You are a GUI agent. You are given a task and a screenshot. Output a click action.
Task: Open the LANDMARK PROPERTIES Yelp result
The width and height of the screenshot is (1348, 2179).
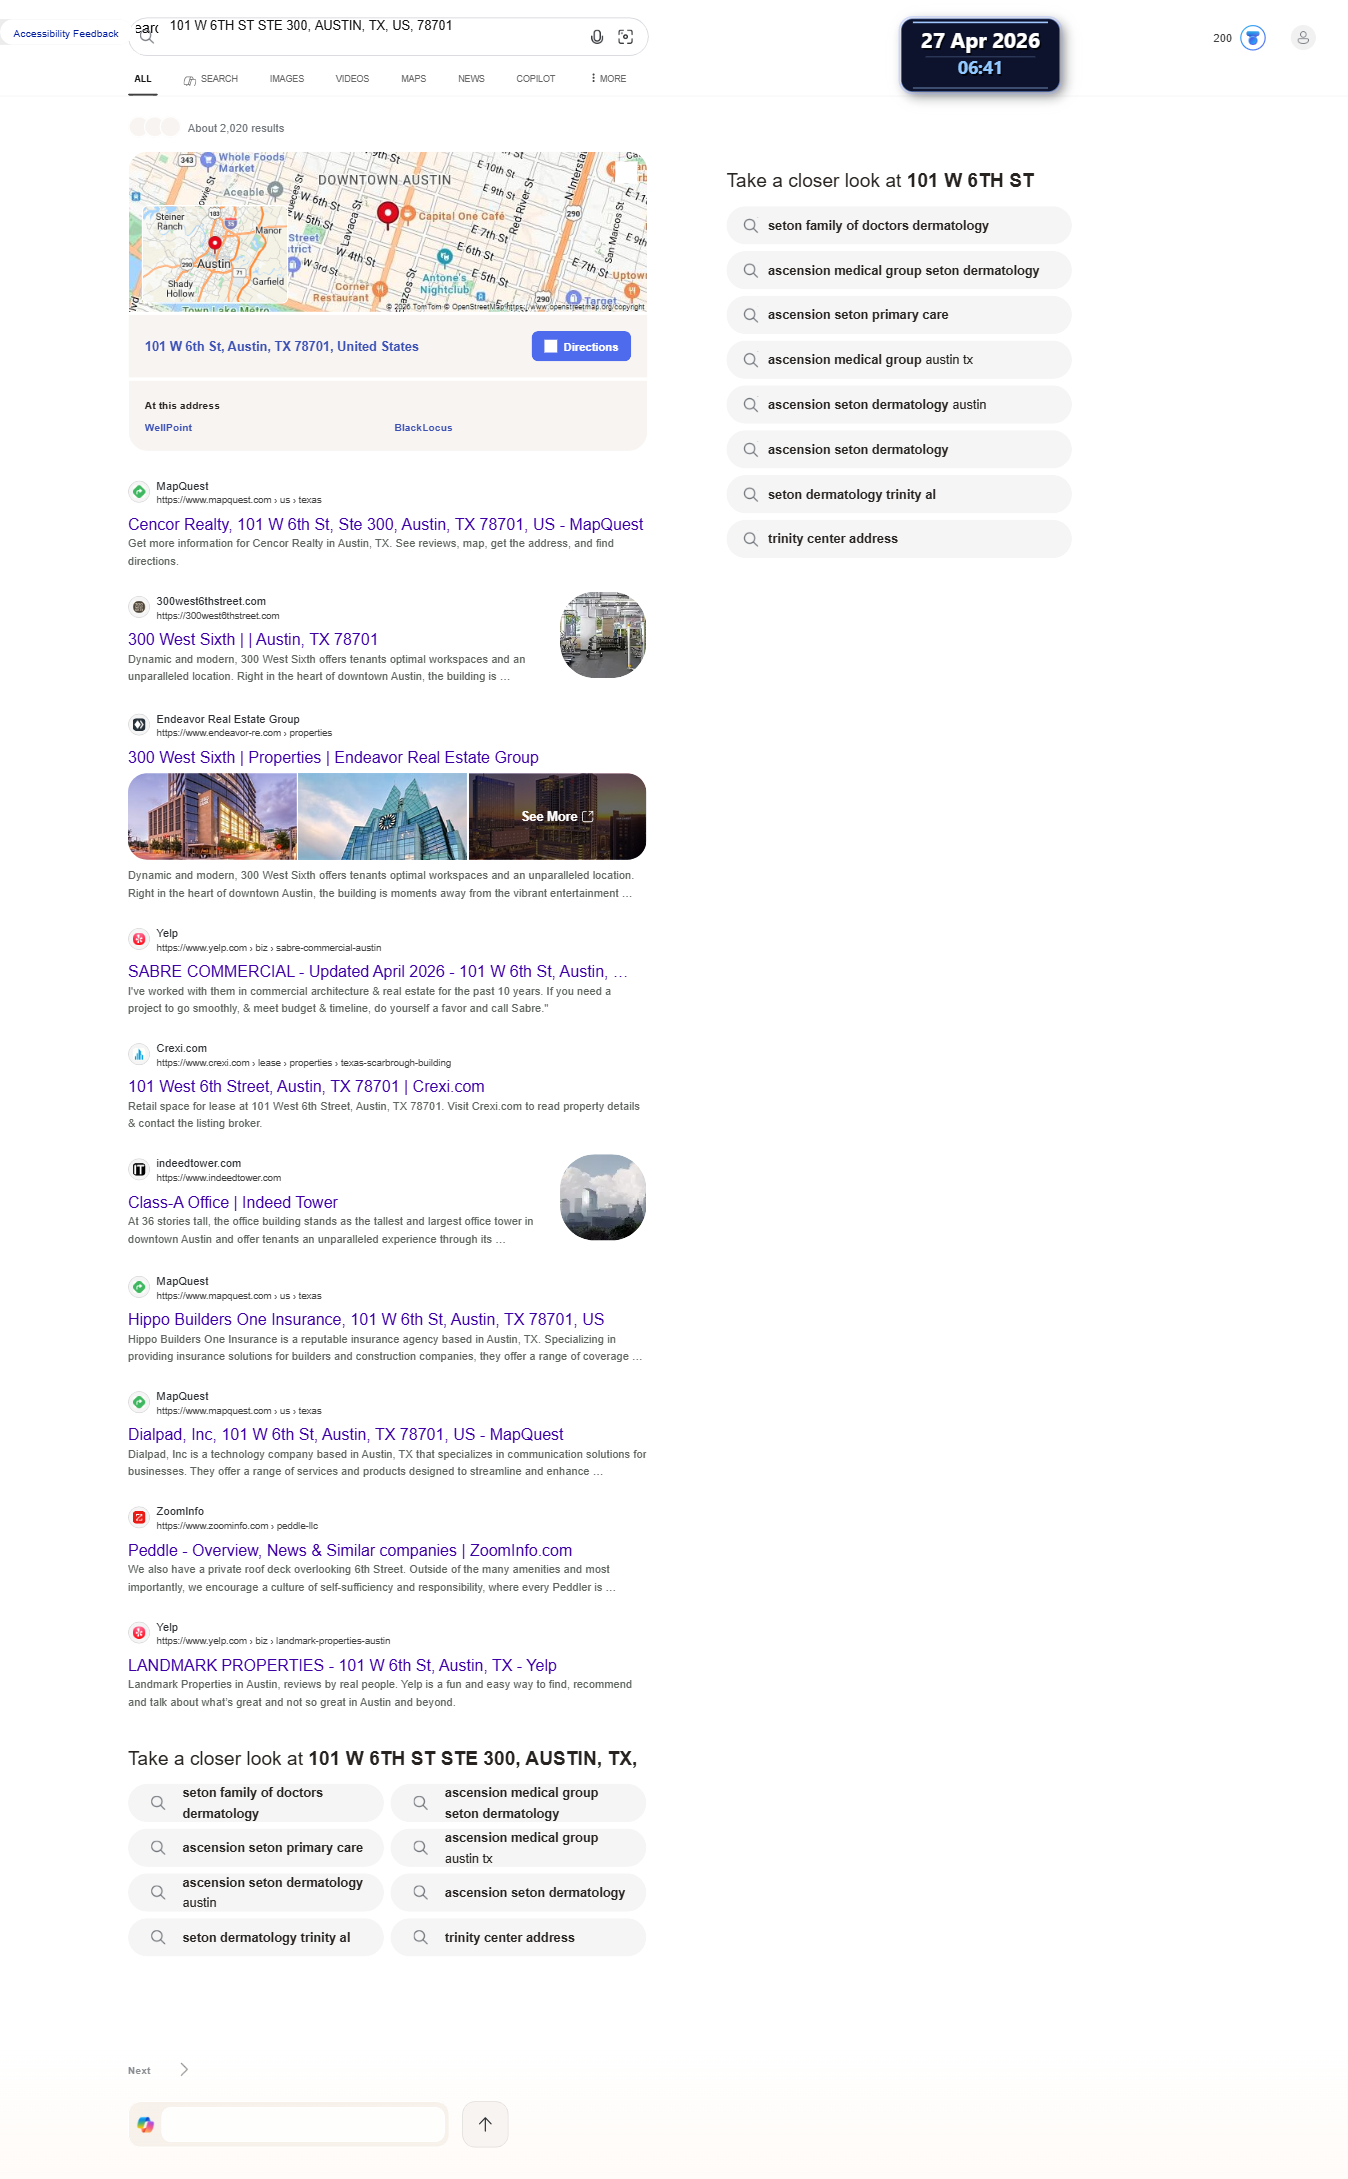pyautogui.click(x=342, y=1665)
